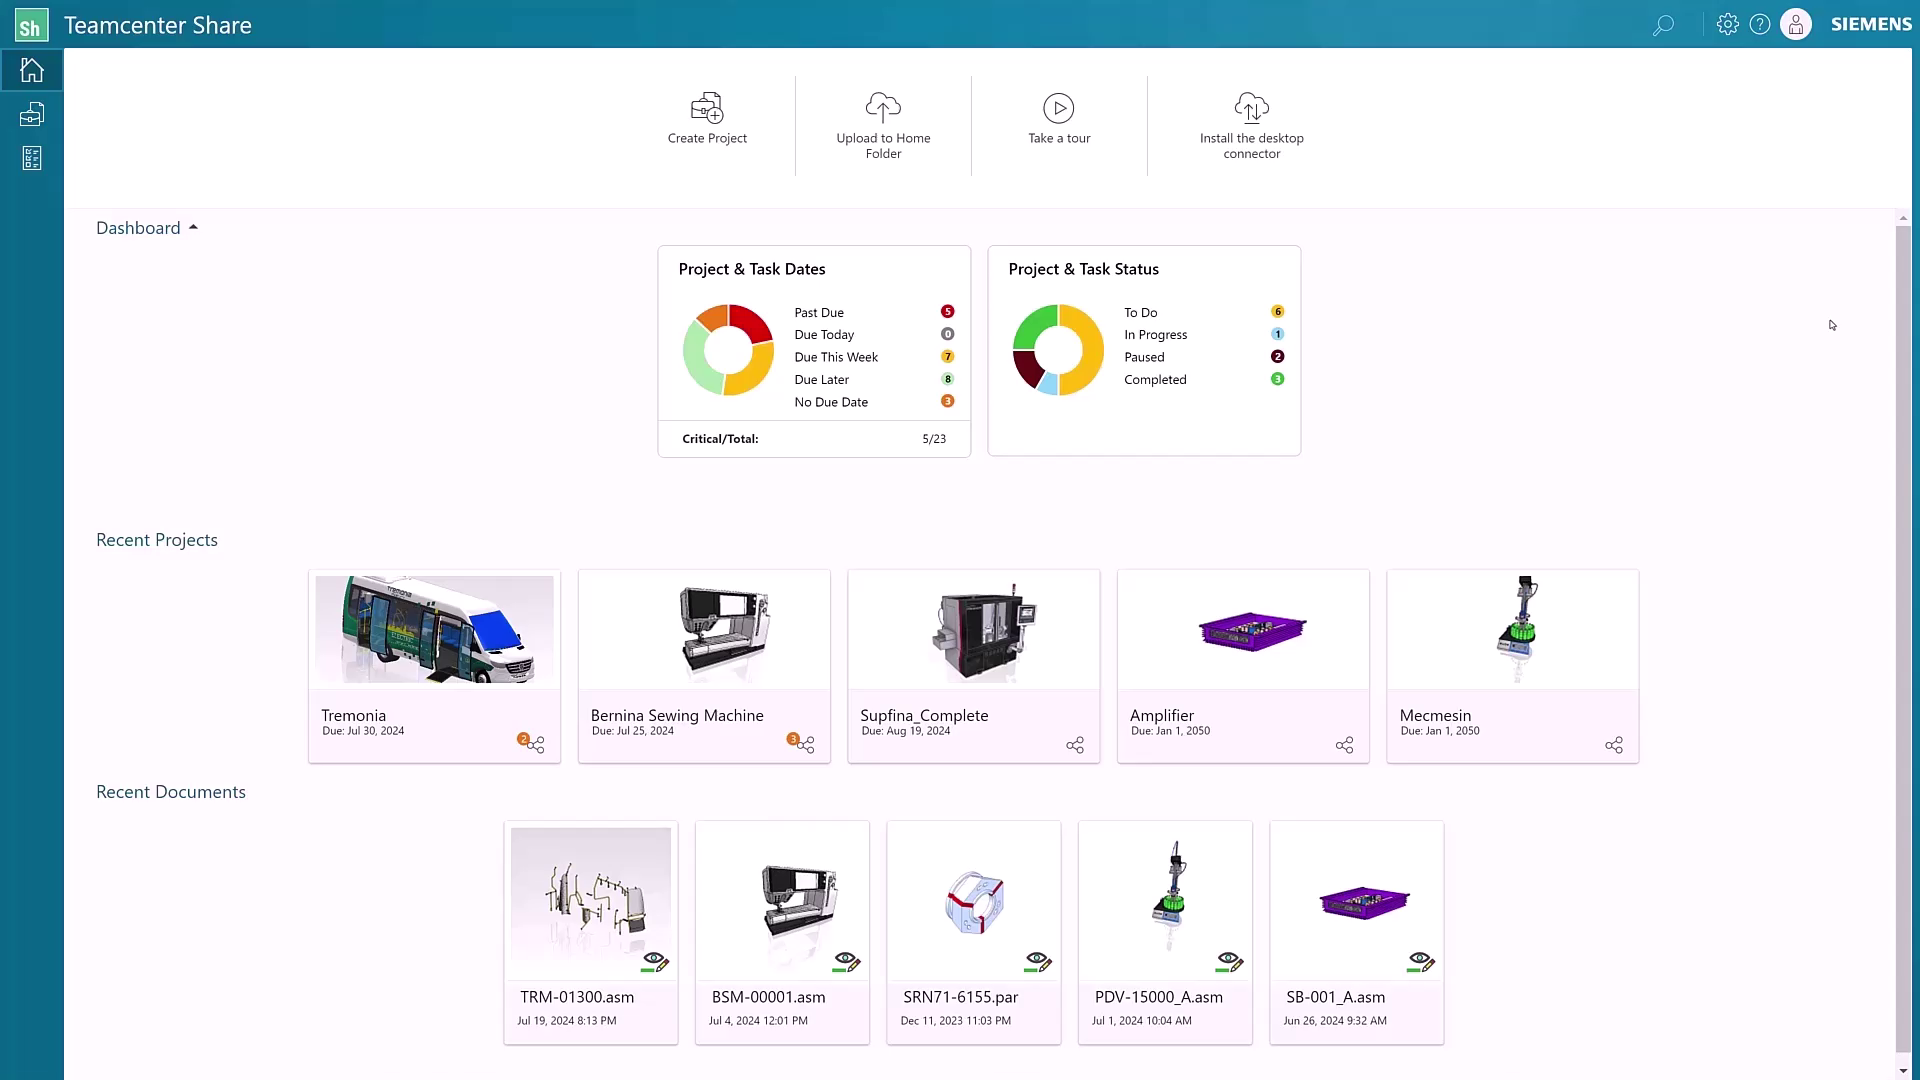
Task: Open the user profile avatar
Action: pyautogui.click(x=1796, y=24)
